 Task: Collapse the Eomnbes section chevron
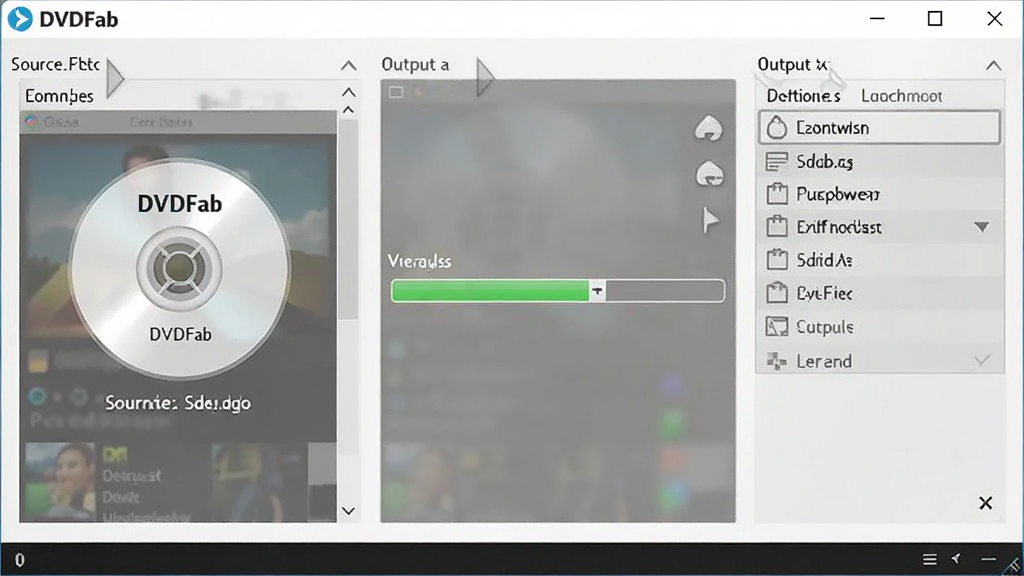pos(349,92)
